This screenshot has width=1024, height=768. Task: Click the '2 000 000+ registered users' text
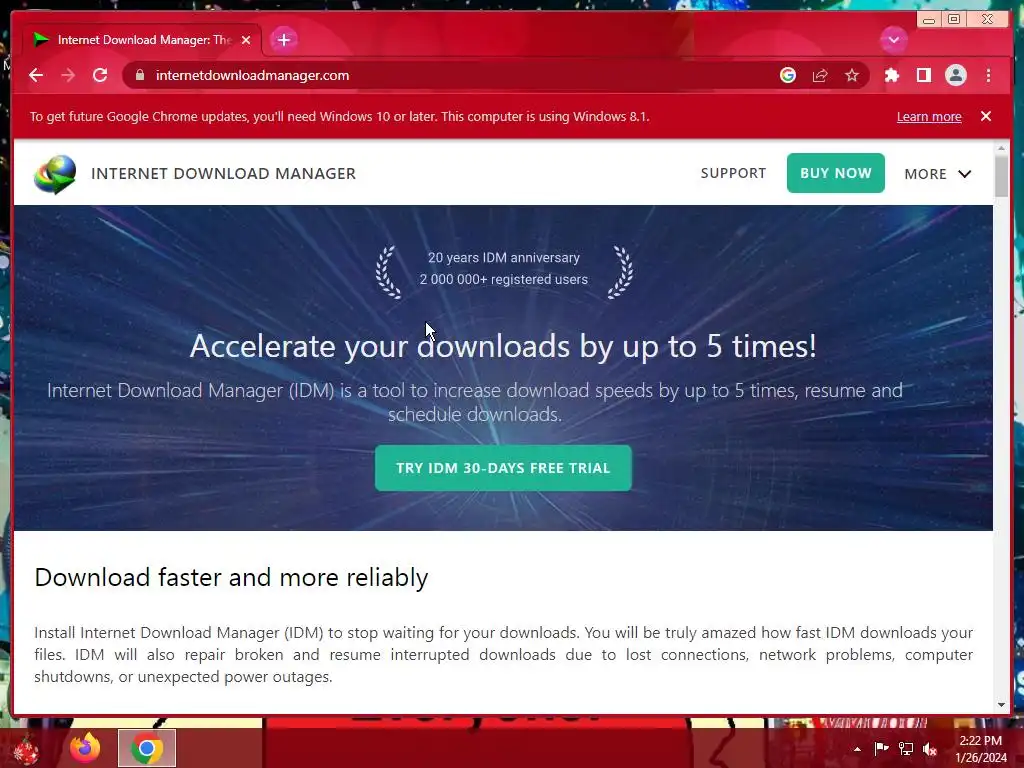click(504, 280)
